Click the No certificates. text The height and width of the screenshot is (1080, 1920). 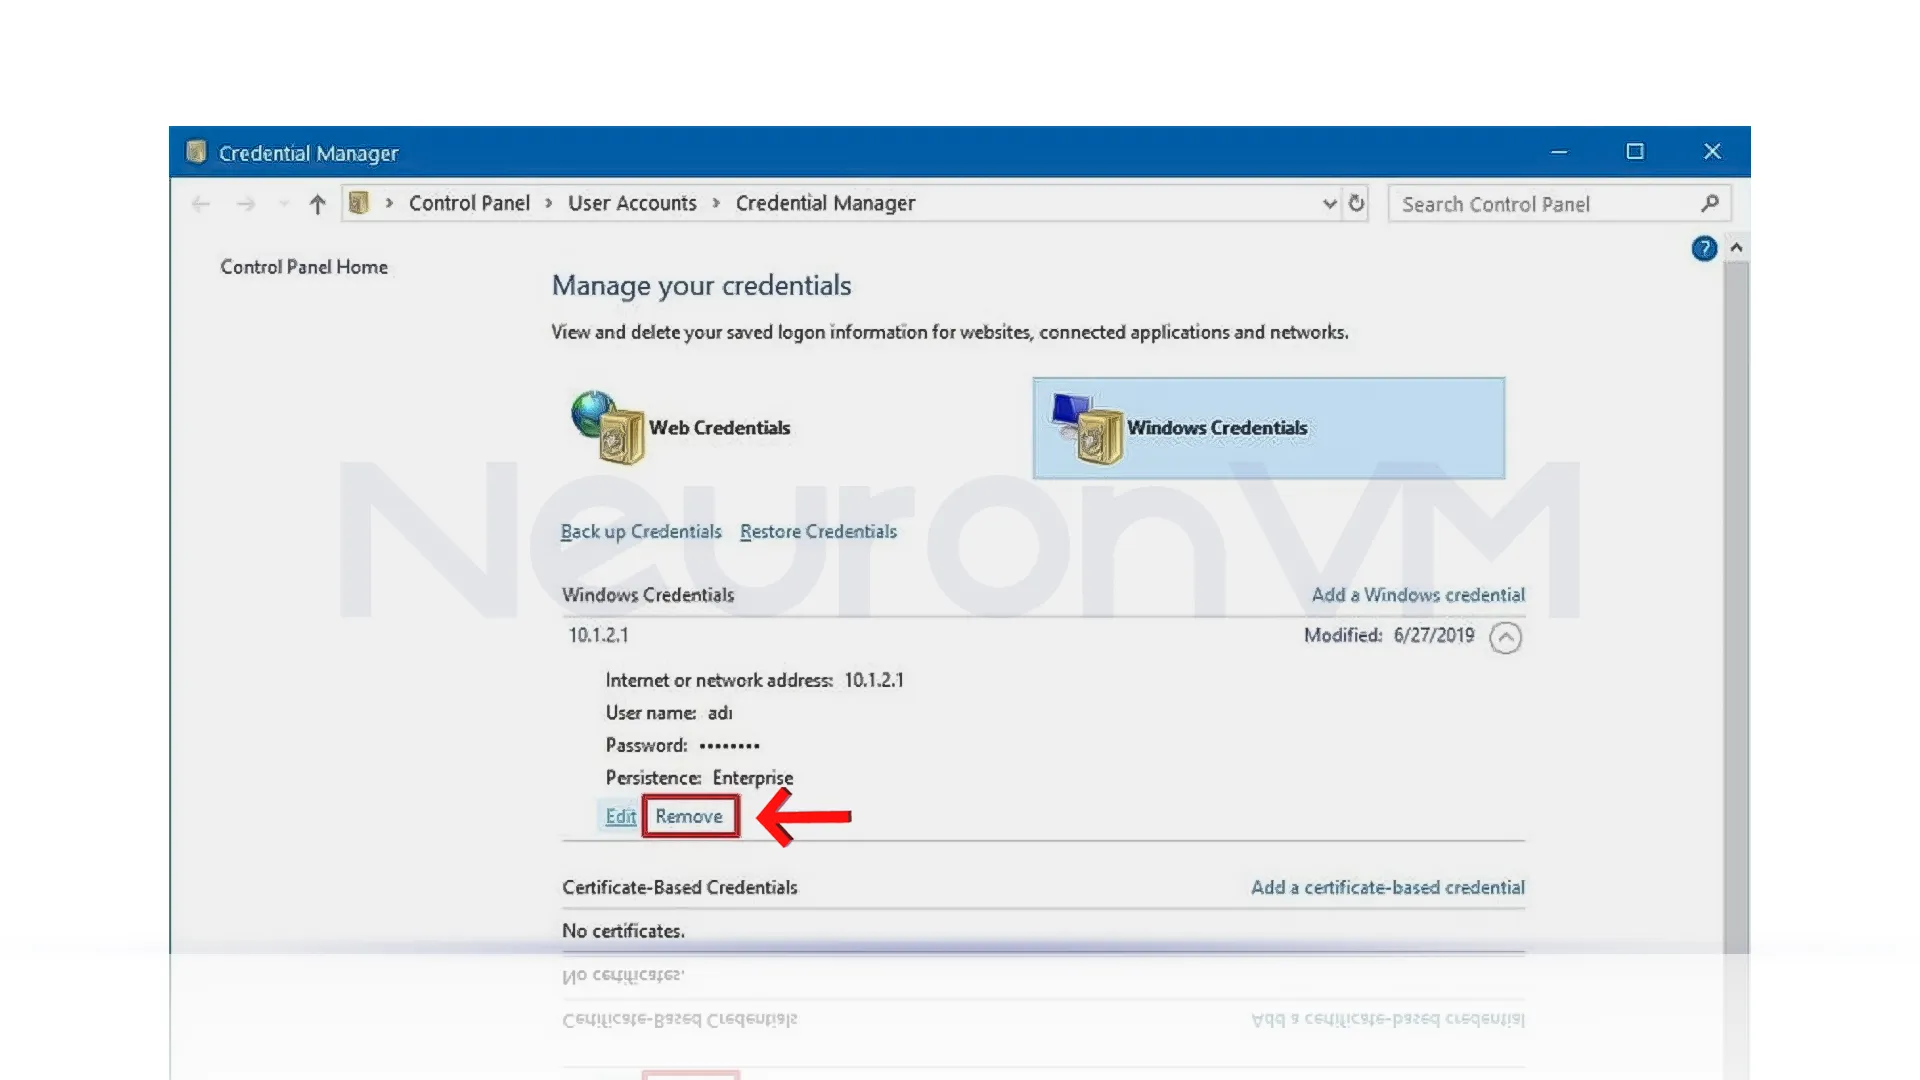(x=623, y=931)
